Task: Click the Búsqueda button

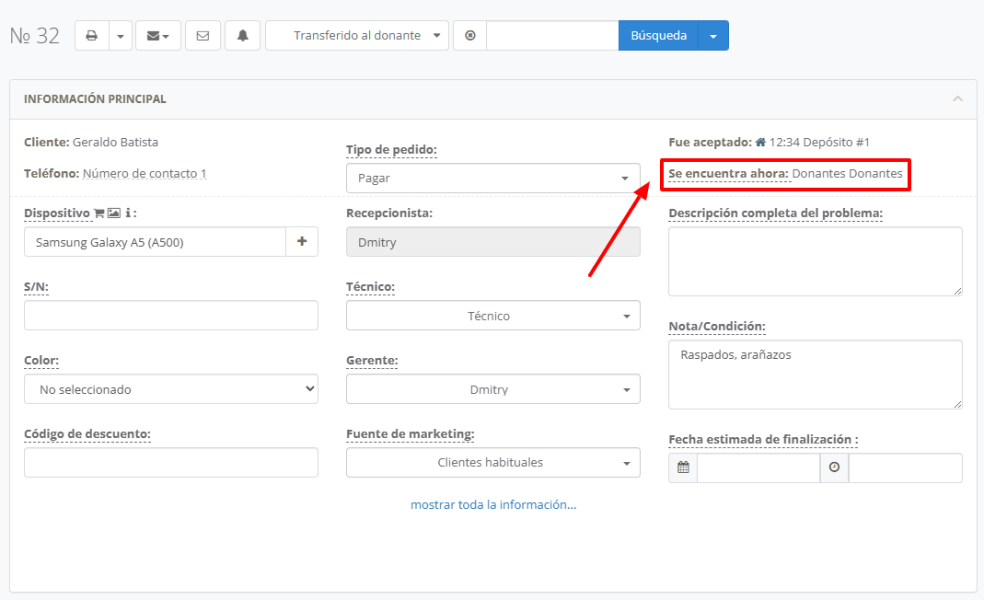Action: coord(657,35)
